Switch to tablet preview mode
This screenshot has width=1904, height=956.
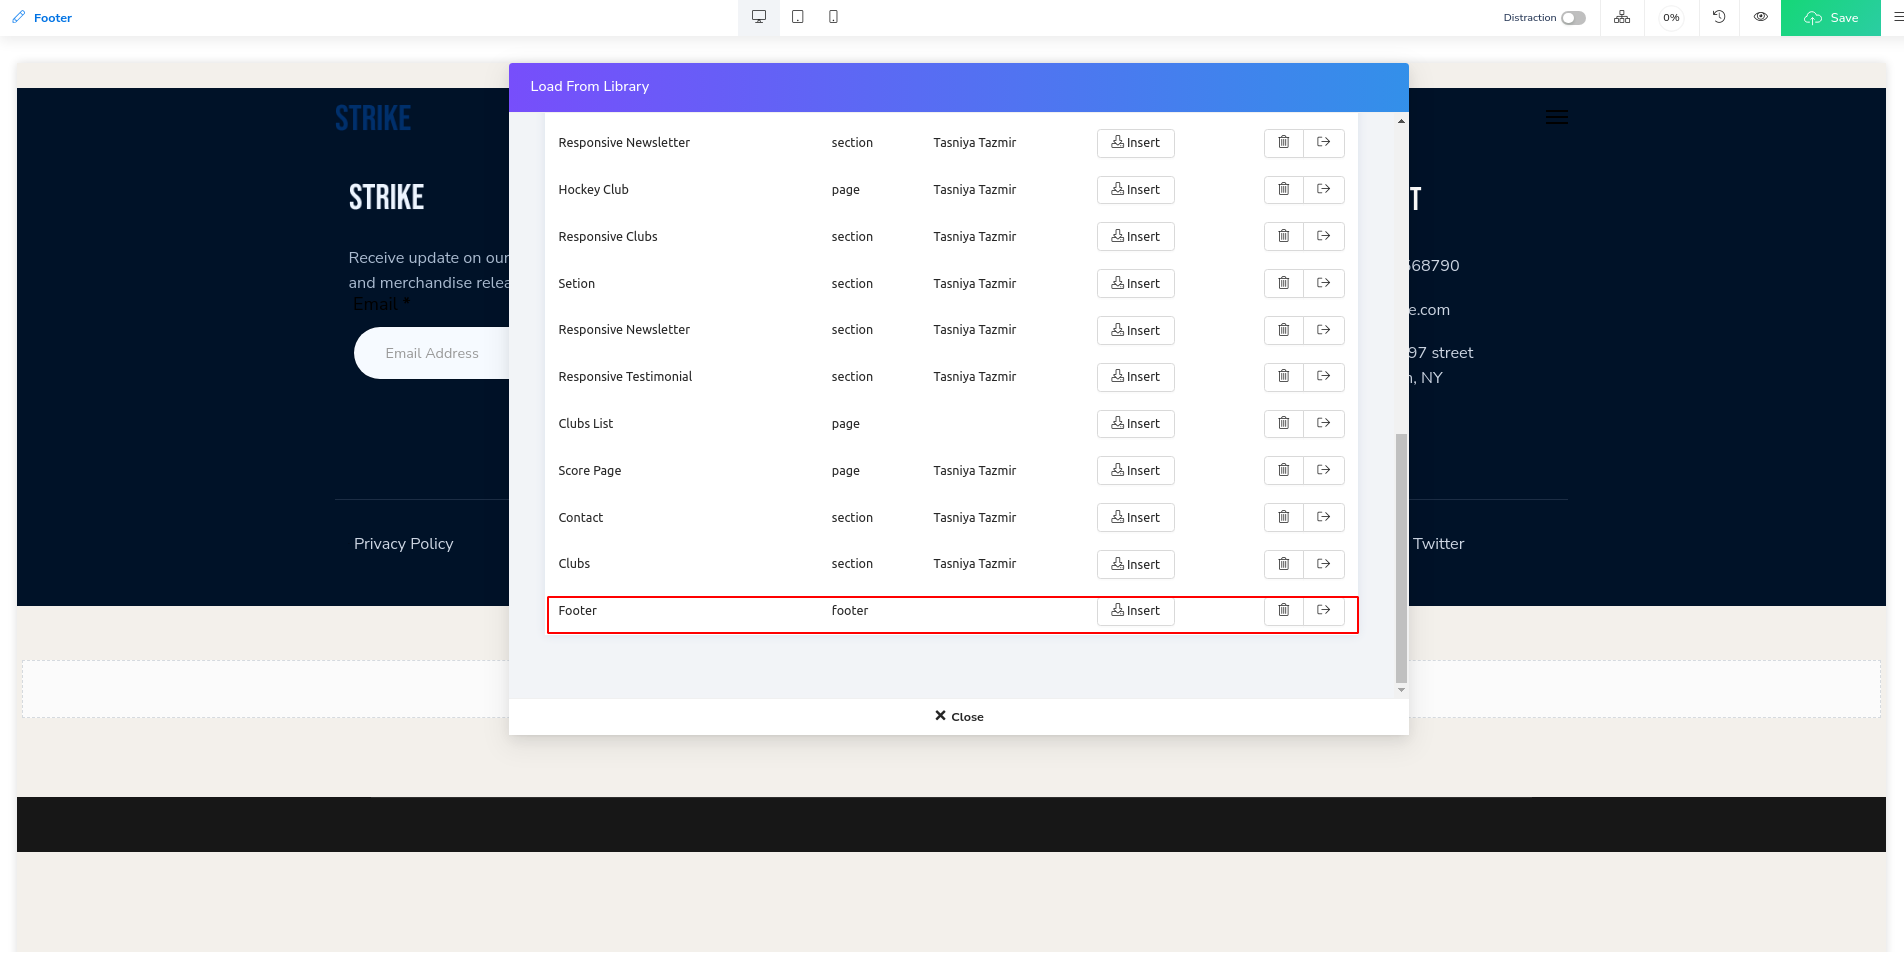(797, 17)
